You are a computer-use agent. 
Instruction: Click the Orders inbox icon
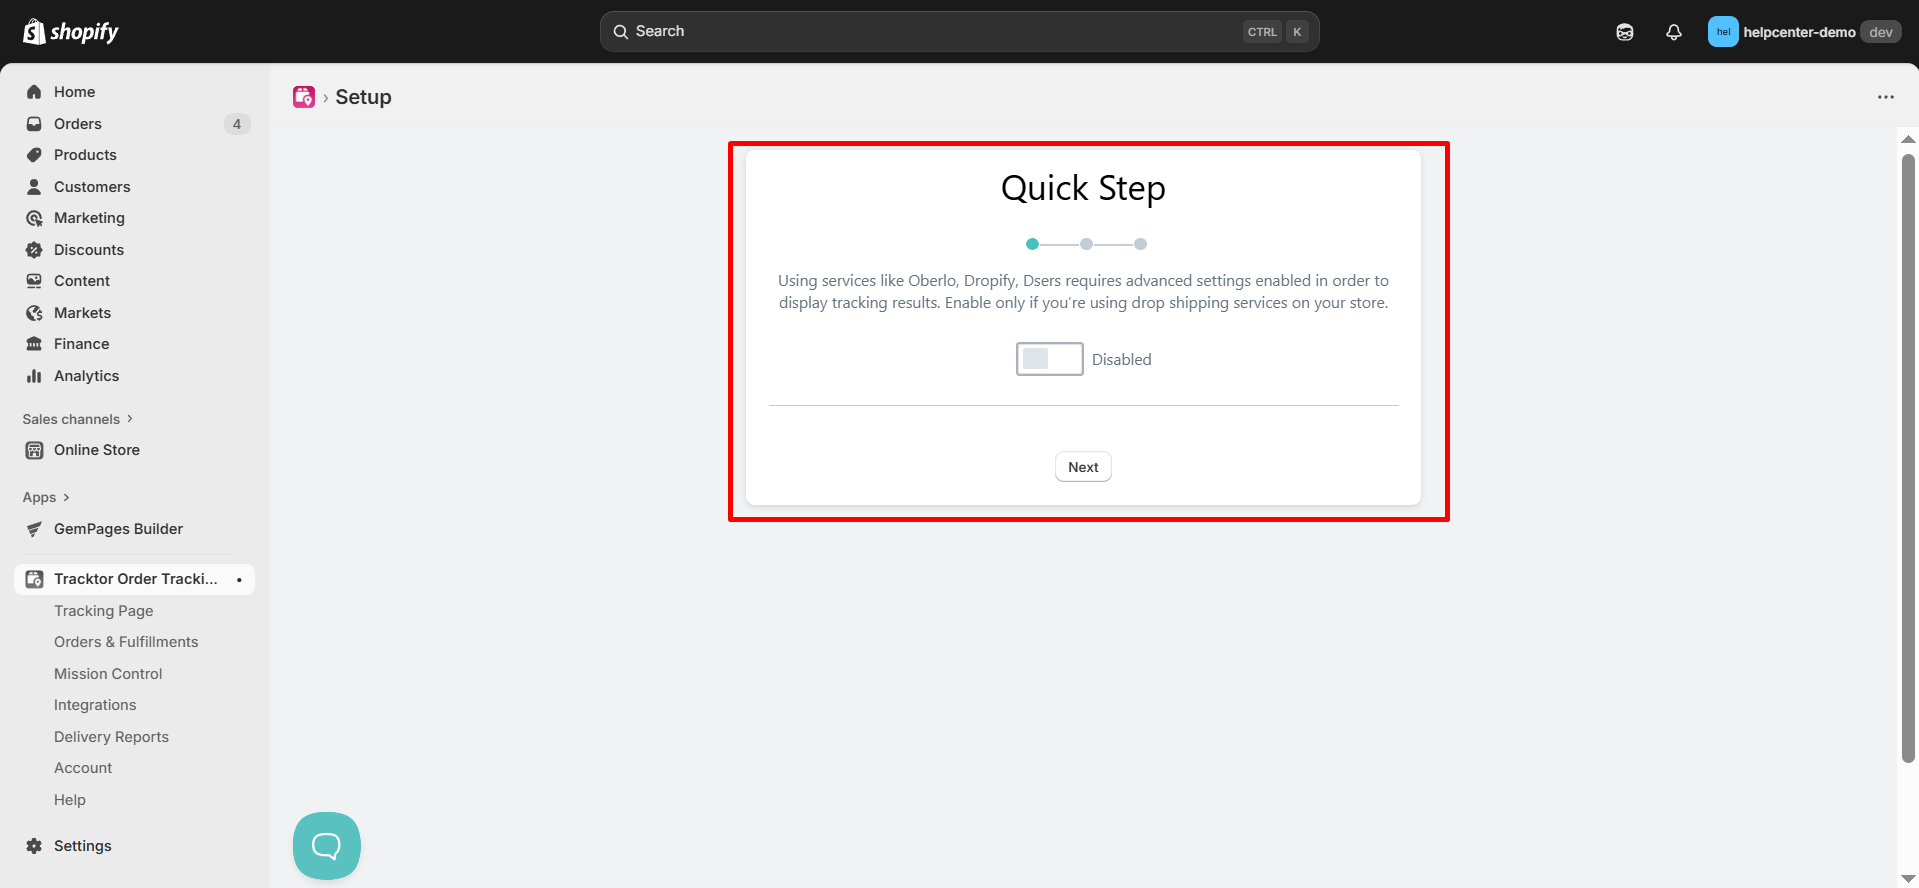(34, 124)
